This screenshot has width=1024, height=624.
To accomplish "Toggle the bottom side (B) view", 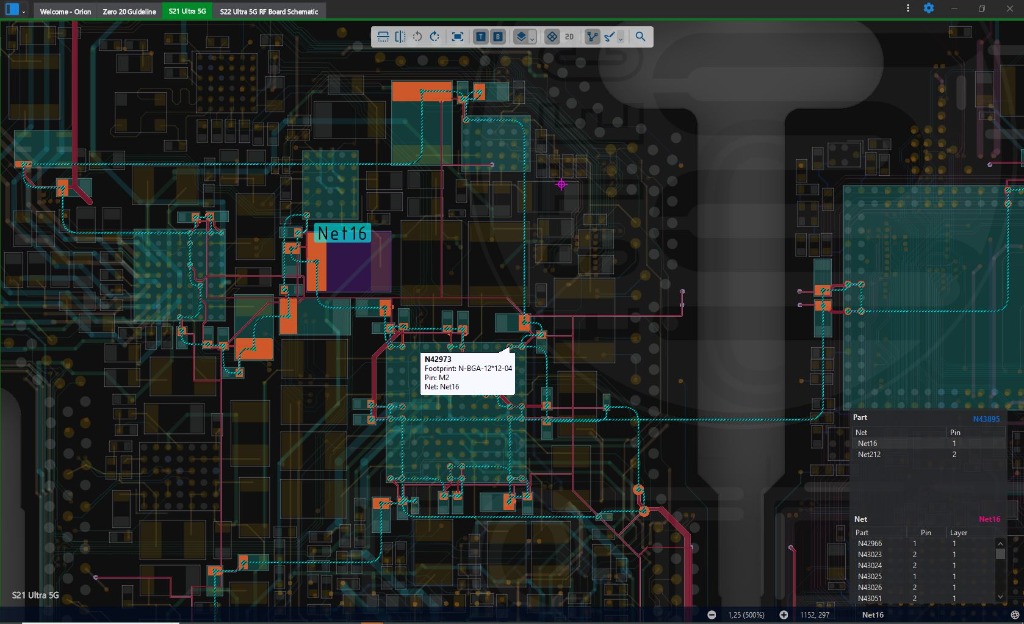I will [x=498, y=37].
